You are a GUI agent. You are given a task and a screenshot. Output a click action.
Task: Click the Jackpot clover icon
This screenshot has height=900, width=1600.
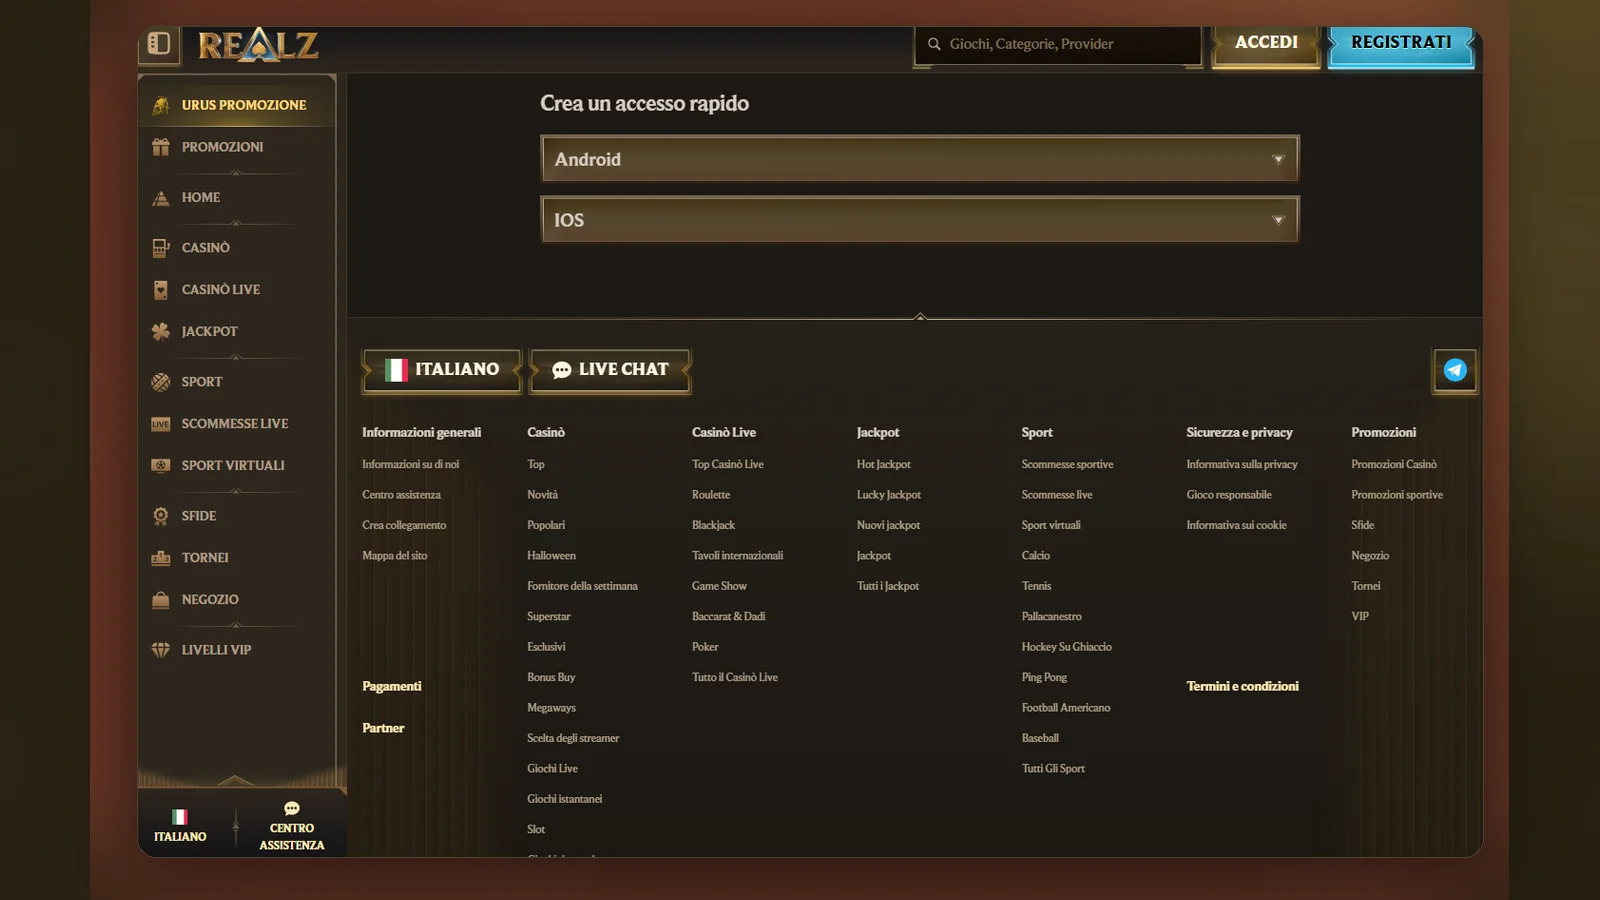[x=160, y=331]
